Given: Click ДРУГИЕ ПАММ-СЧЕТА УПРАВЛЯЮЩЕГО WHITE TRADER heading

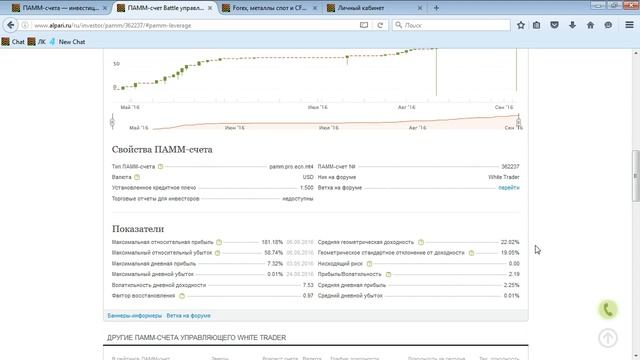Looking at the screenshot, I should (196, 338).
